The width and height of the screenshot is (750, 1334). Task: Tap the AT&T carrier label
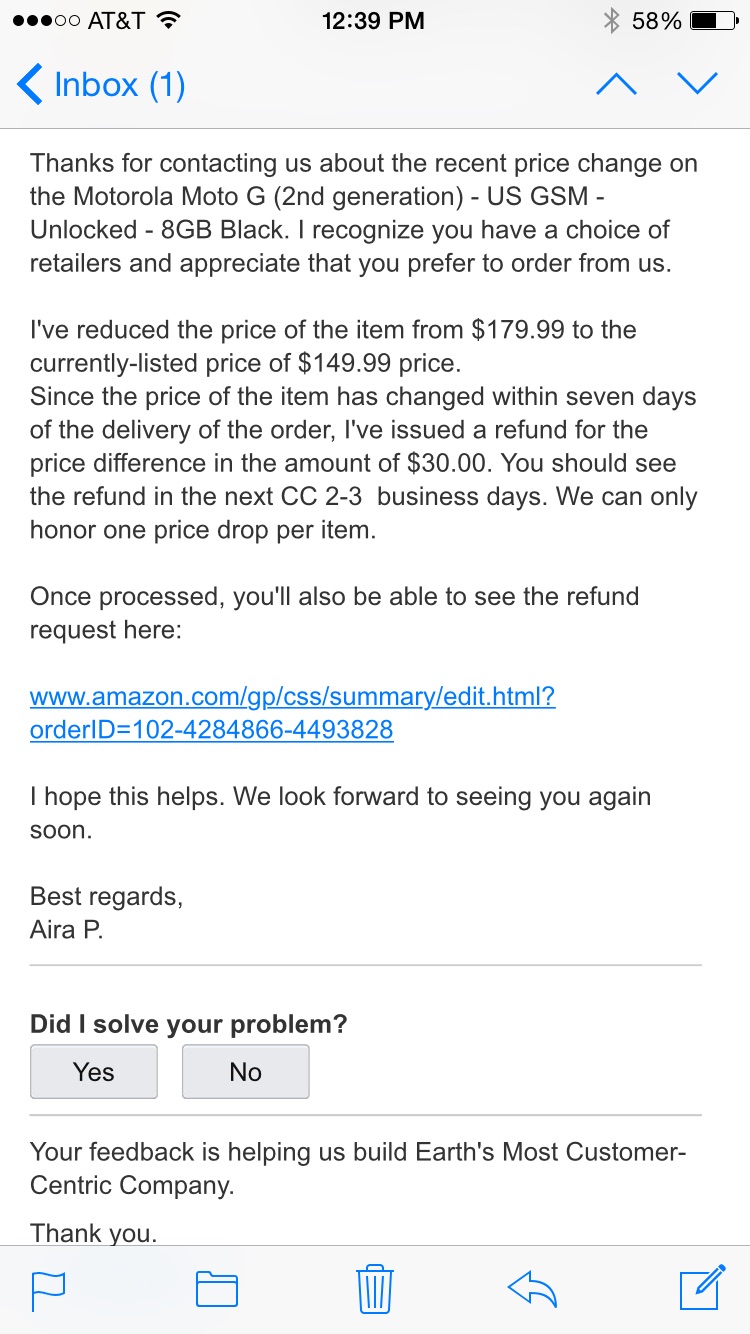[116, 21]
